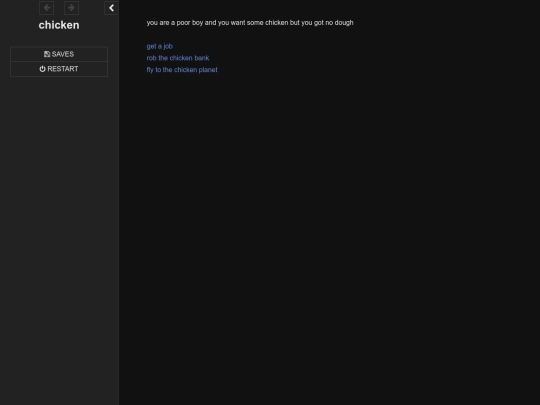Go back in story history arrow

[46, 8]
